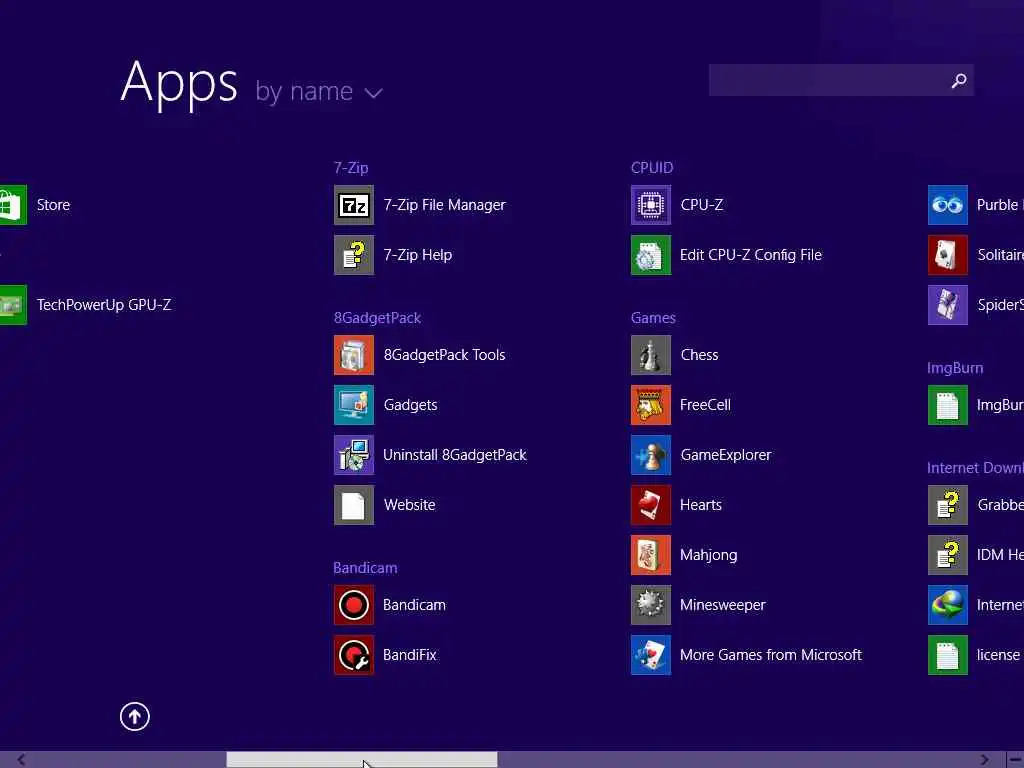
Task: Open Internet Download Manager globe icon
Action: [948, 605]
